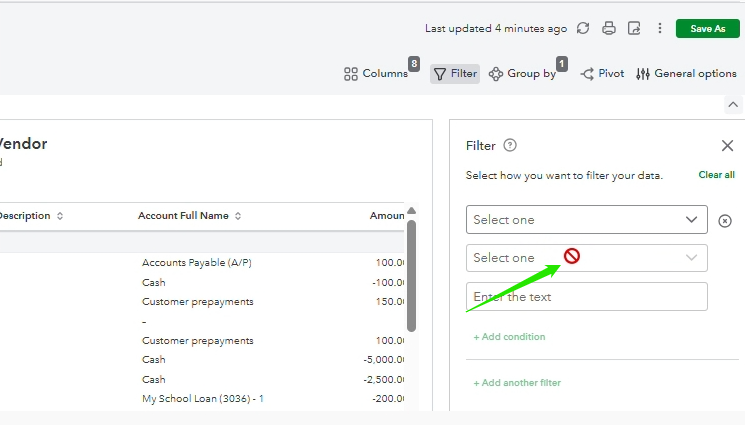Open the Filter help question mark
Image resolution: width=745 pixels, height=425 pixels.
[510, 146]
